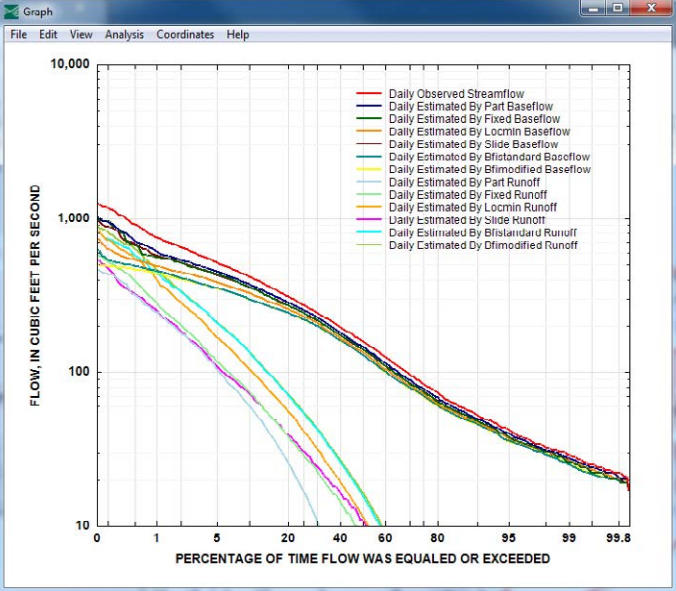
Task: Select the Daily Estimated By Fixed Baseflow label
Action: [472, 119]
